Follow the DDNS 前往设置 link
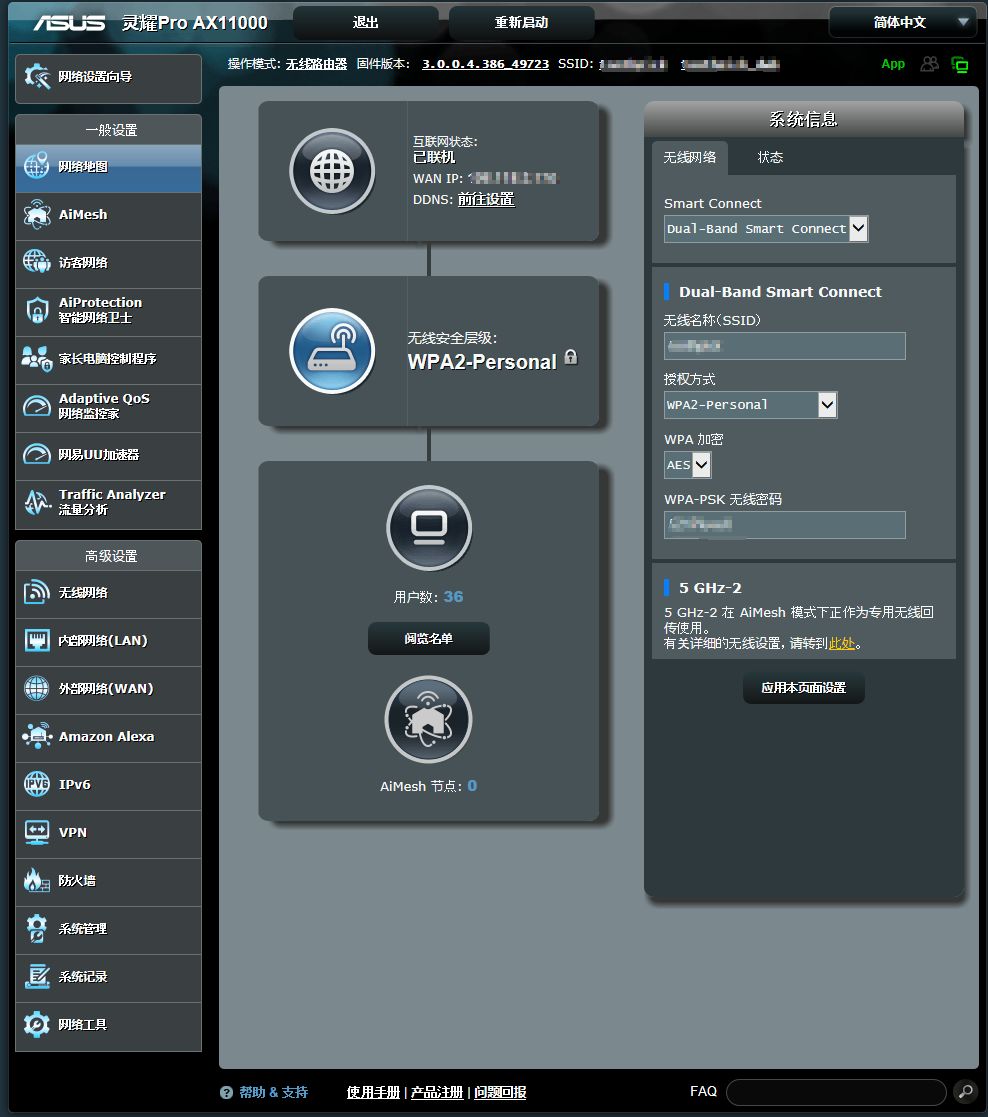Screen dimensions: 988x1117 tap(486, 199)
